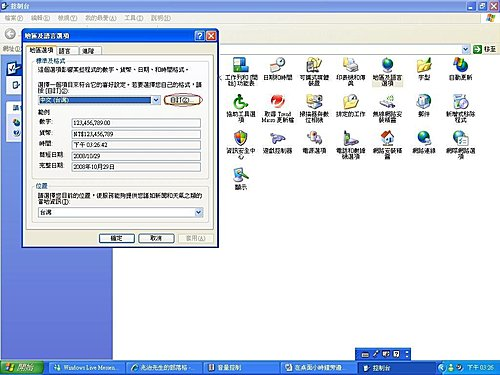Switch to the Advanced (進階) tab

[x=89, y=51]
